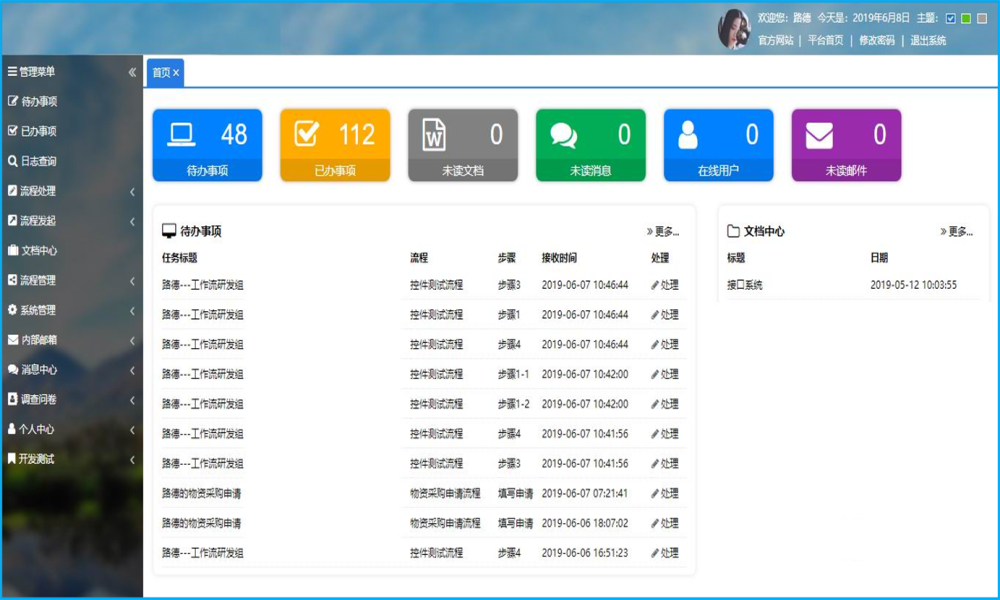Expand the 流程管理 submenu chevron
The image size is (1000, 600).
132,281
